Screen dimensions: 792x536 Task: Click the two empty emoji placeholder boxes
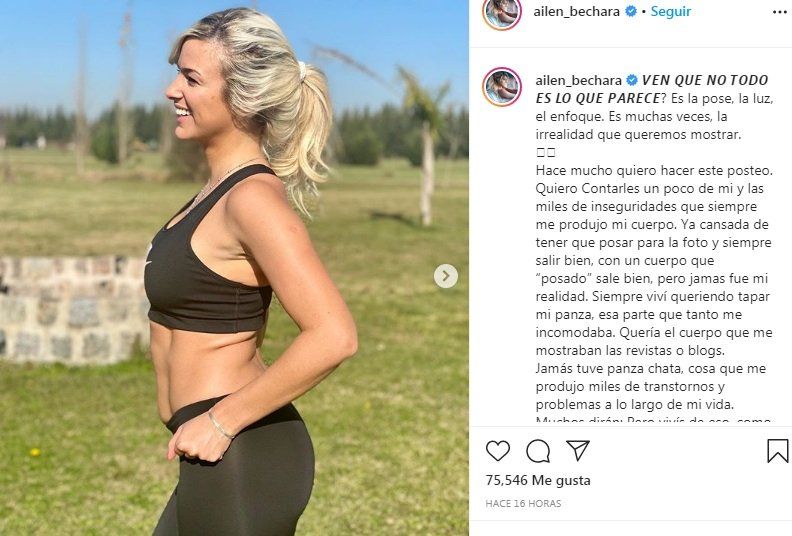tap(546, 153)
